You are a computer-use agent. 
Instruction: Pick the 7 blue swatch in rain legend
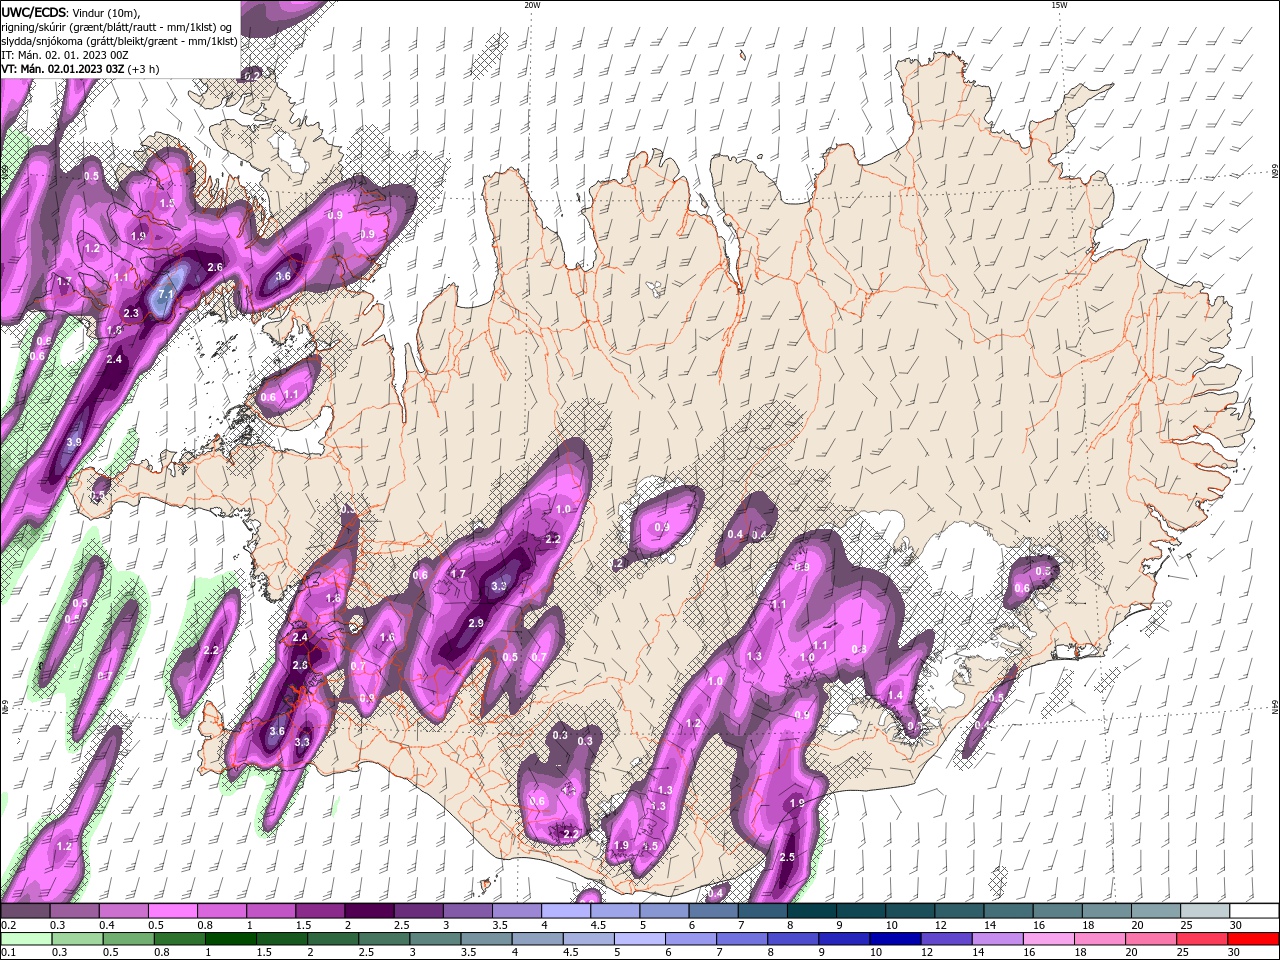742,939
